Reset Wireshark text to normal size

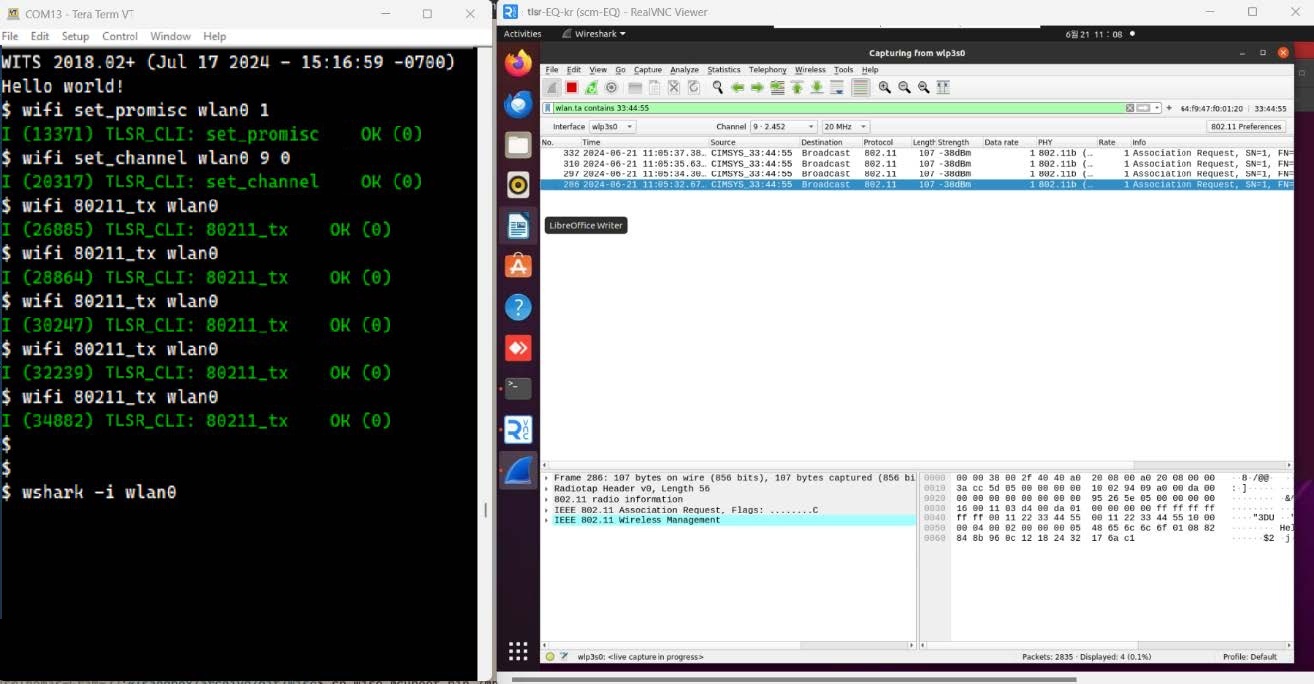click(924, 88)
